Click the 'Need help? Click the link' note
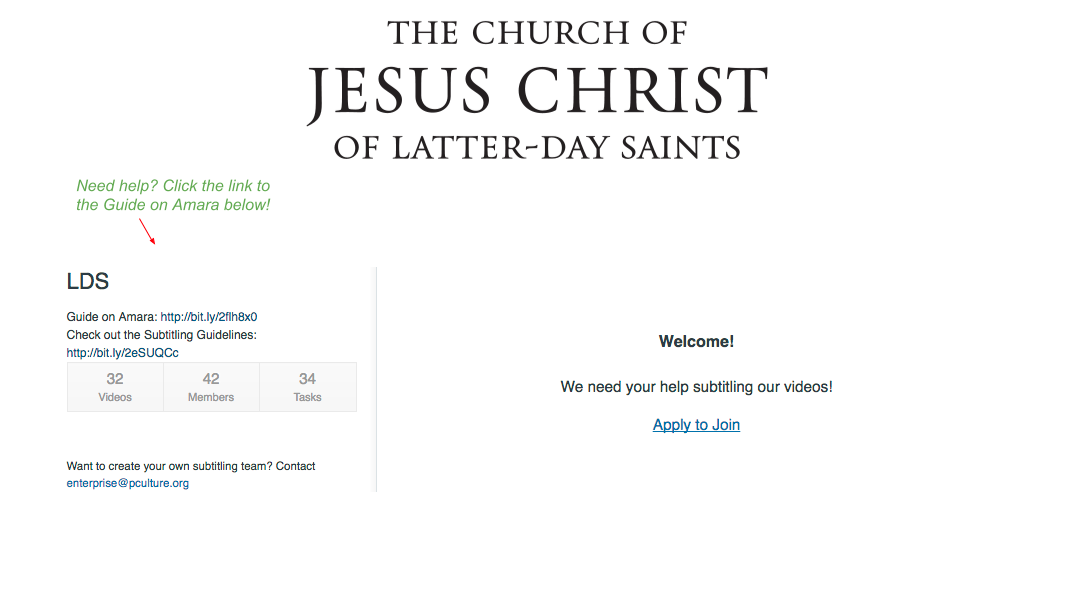Viewport: 1074px width, 595px height. click(173, 195)
